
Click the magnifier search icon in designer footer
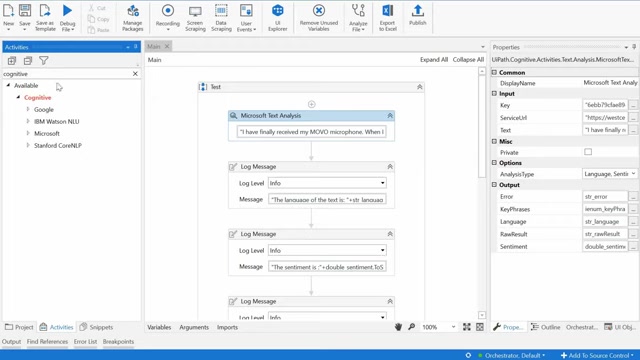tap(411, 327)
